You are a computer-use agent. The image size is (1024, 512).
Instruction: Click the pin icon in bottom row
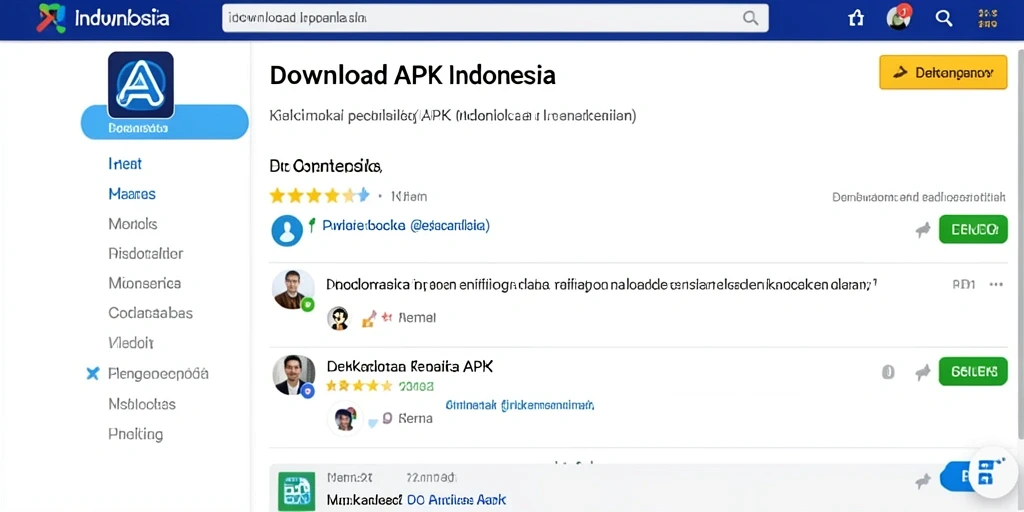click(923, 481)
